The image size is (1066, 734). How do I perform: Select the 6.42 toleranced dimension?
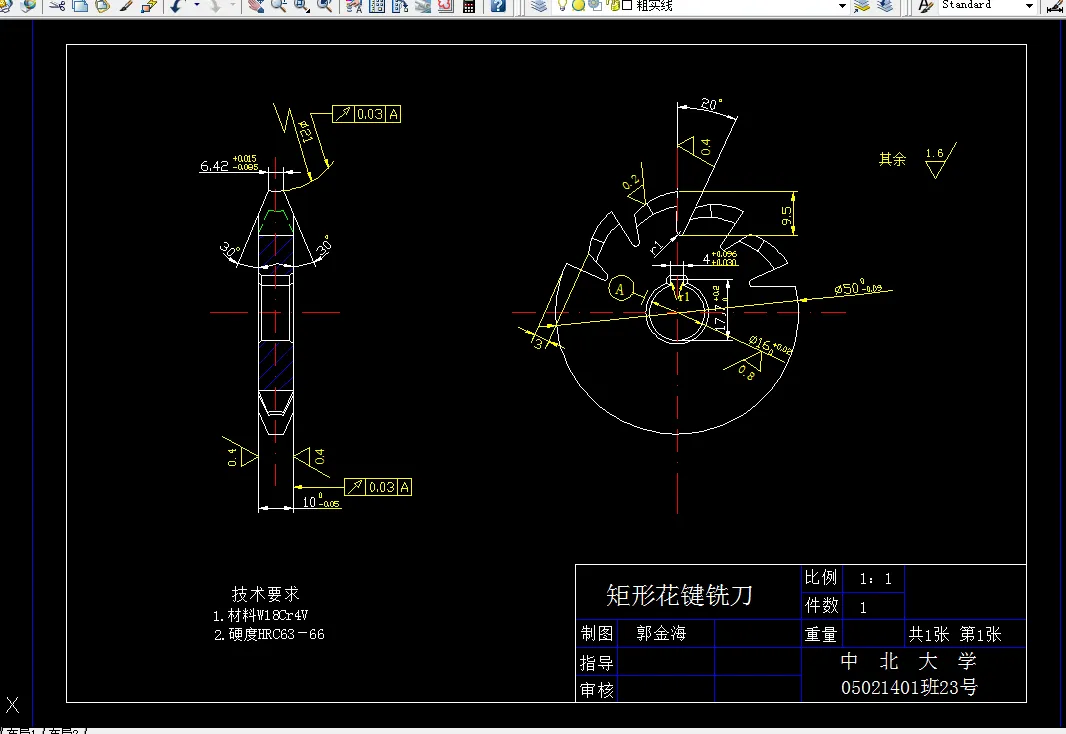click(228, 164)
